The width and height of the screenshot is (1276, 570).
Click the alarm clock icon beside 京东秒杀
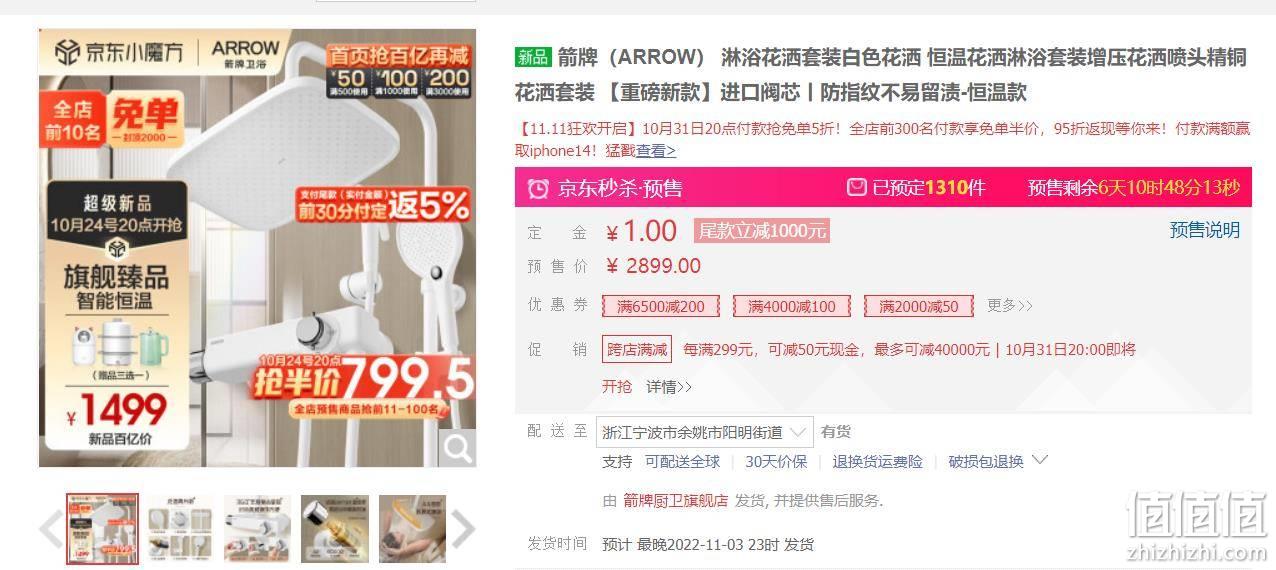[x=538, y=188]
